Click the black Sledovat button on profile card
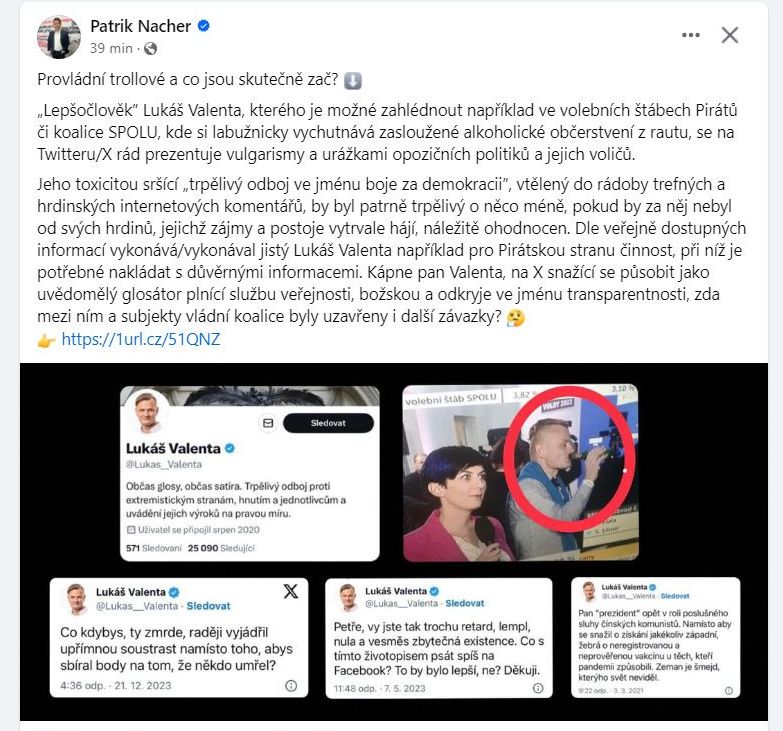783x731 pixels. 328,423
